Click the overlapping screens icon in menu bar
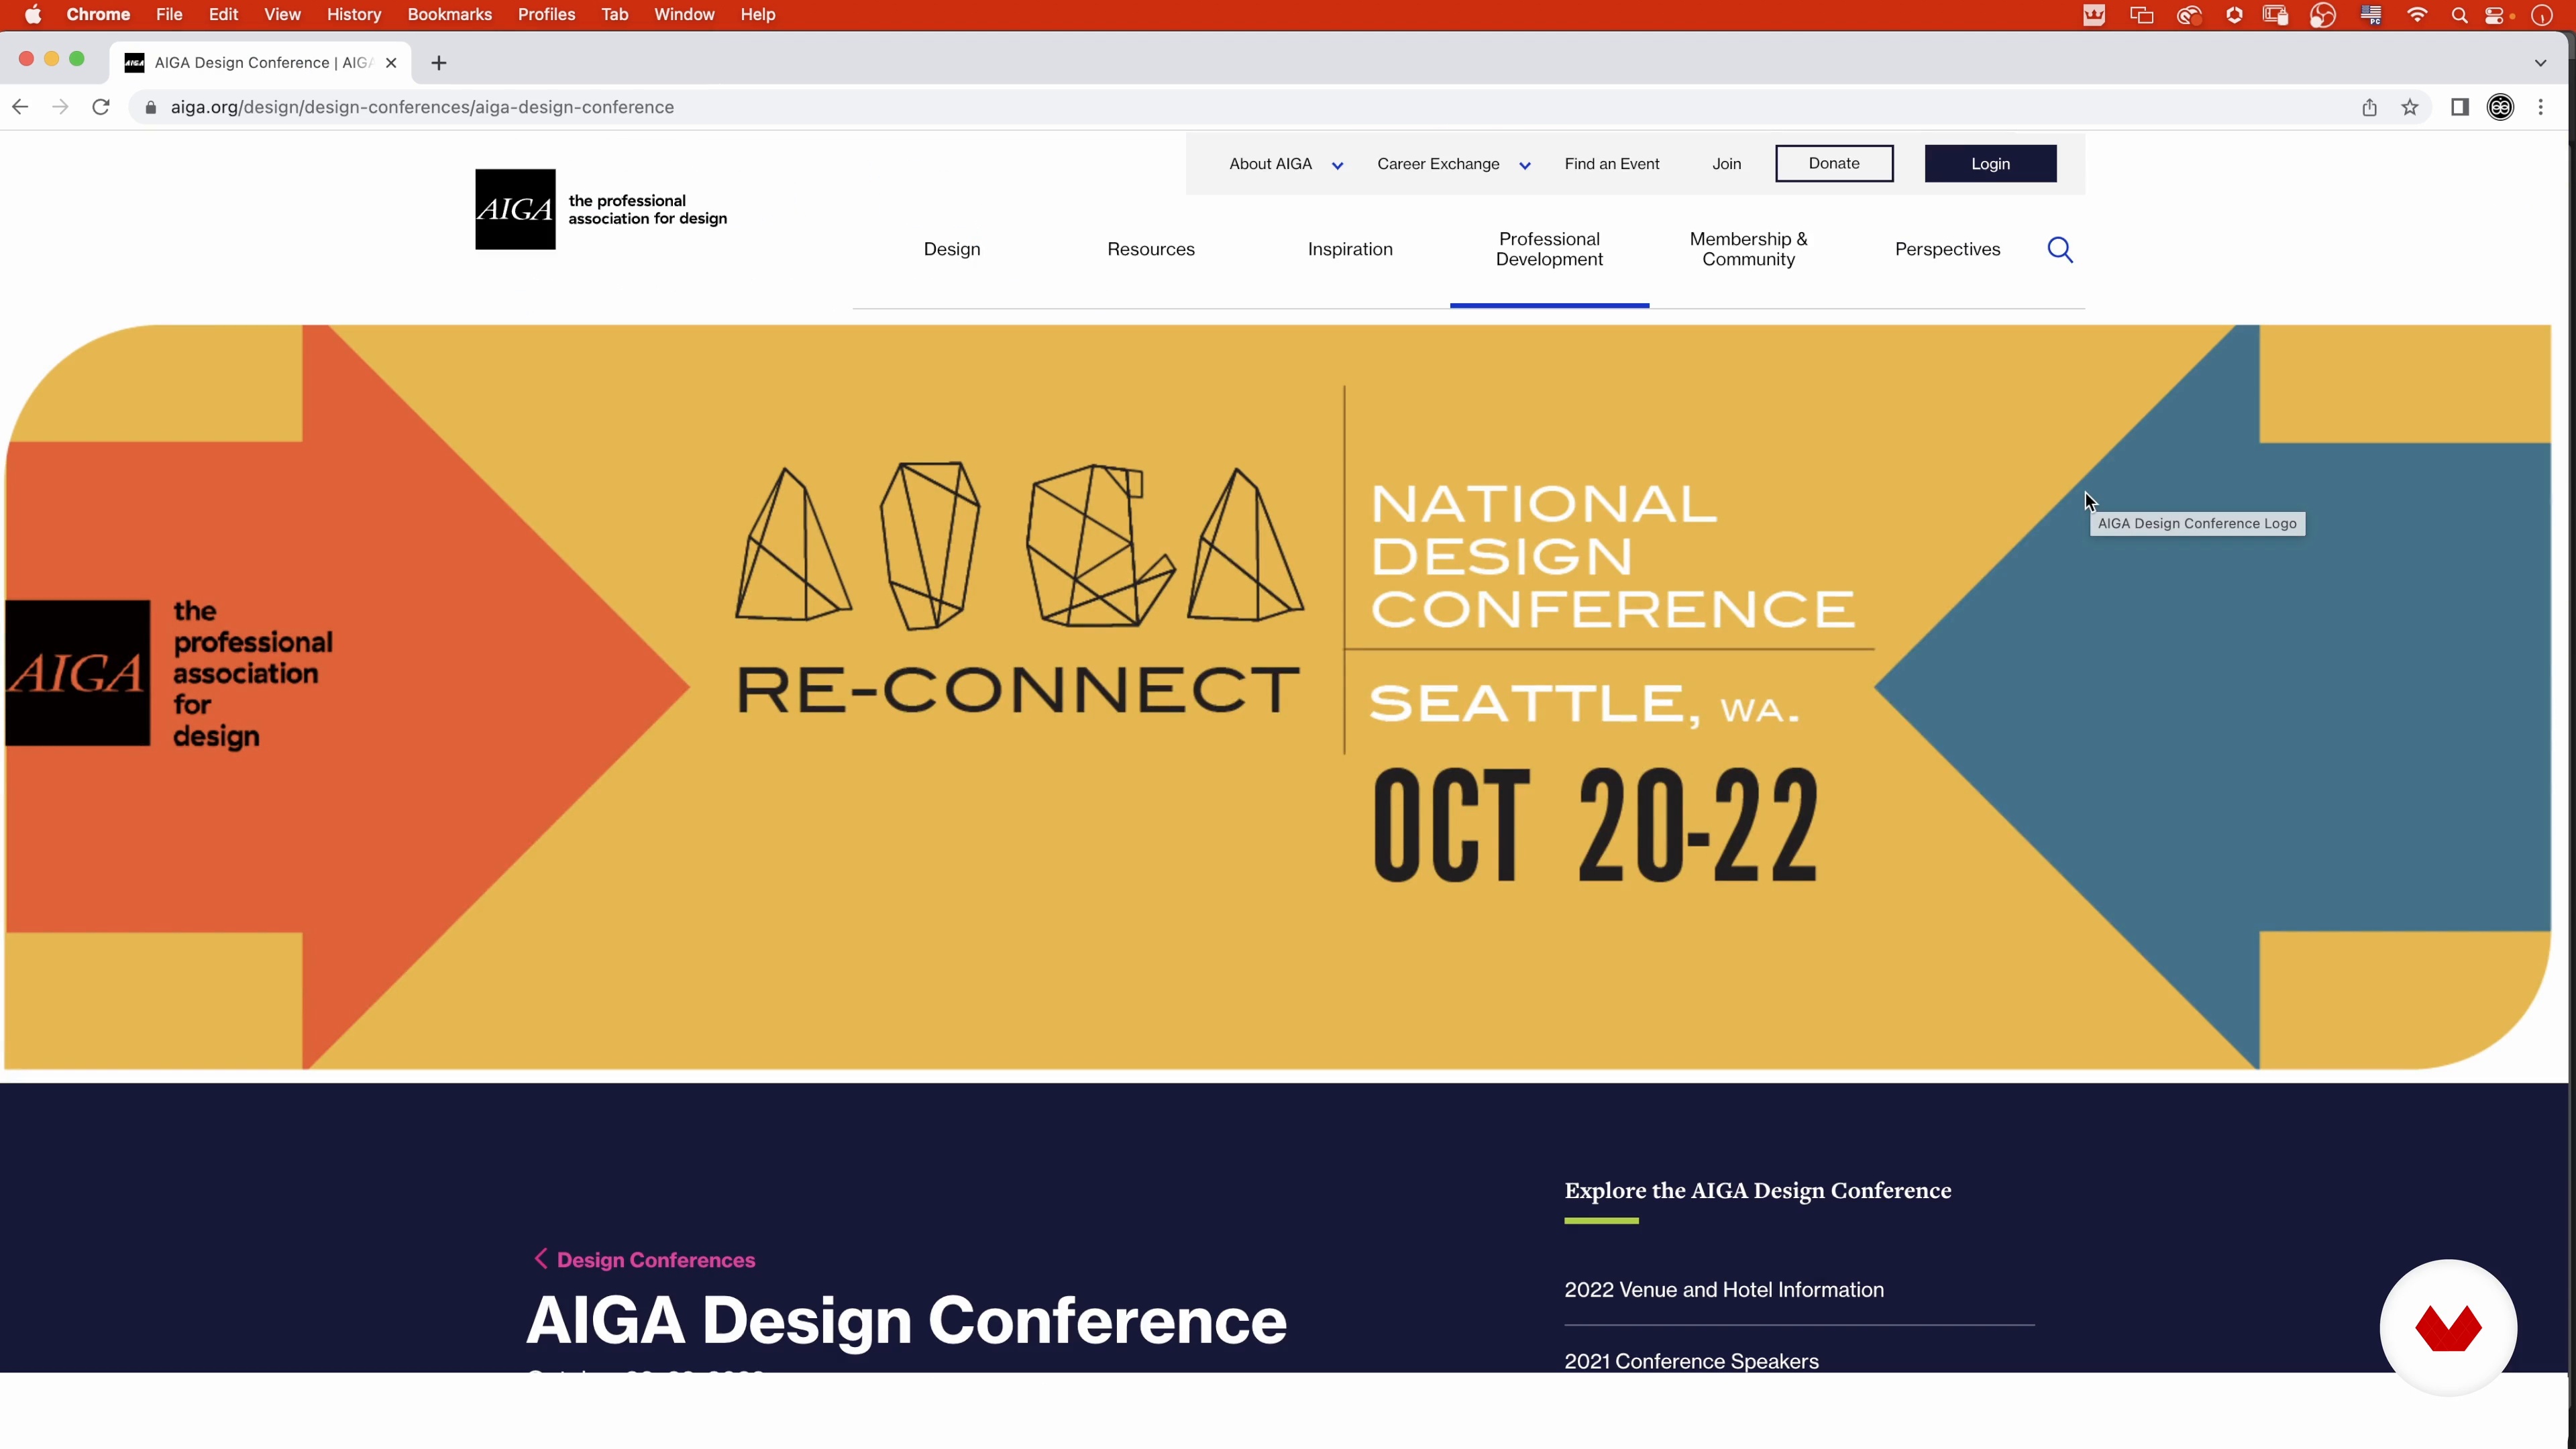The height and width of the screenshot is (1449, 2576). tap(2141, 15)
